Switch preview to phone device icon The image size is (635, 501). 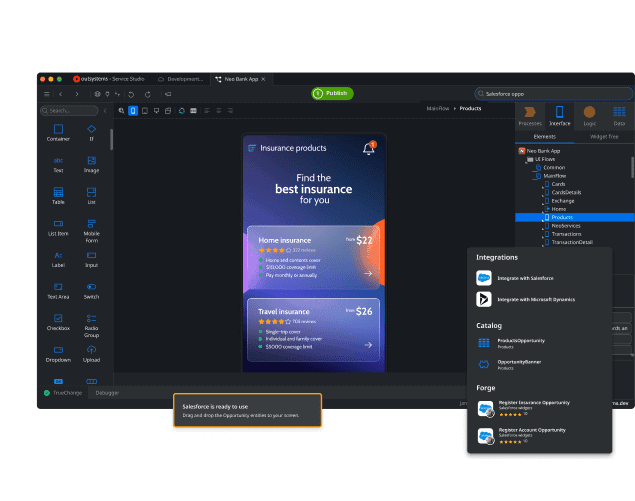click(133, 111)
